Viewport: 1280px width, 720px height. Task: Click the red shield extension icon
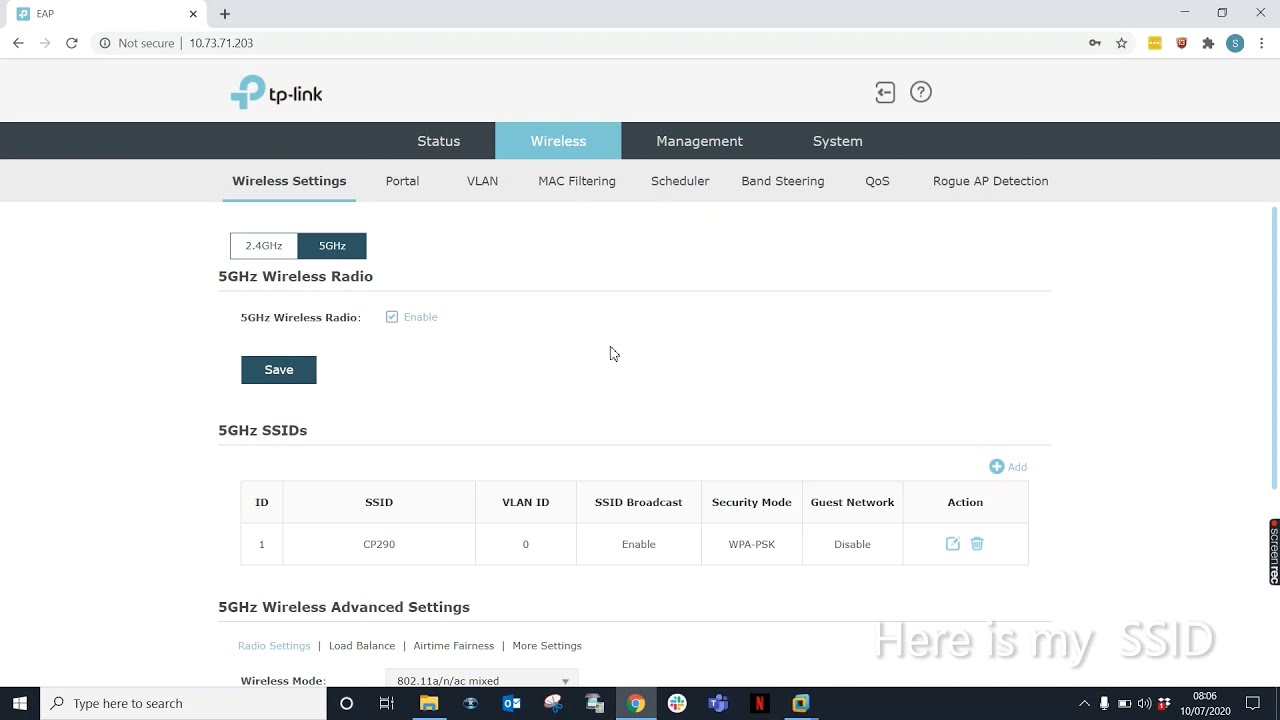(x=1182, y=43)
